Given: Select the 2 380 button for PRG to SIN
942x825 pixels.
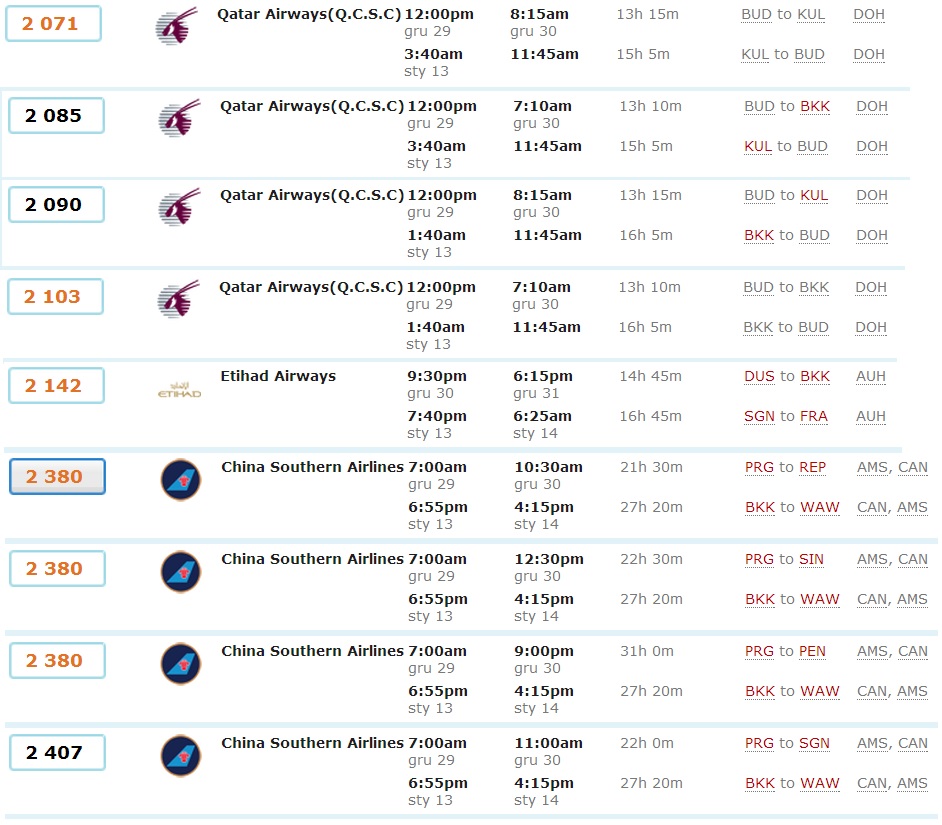Looking at the screenshot, I should coord(58,568).
